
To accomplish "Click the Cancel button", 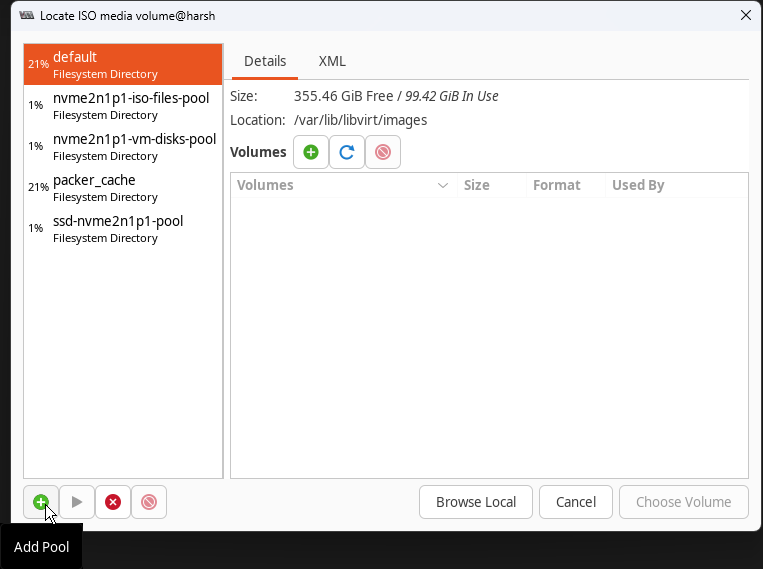I will (576, 502).
